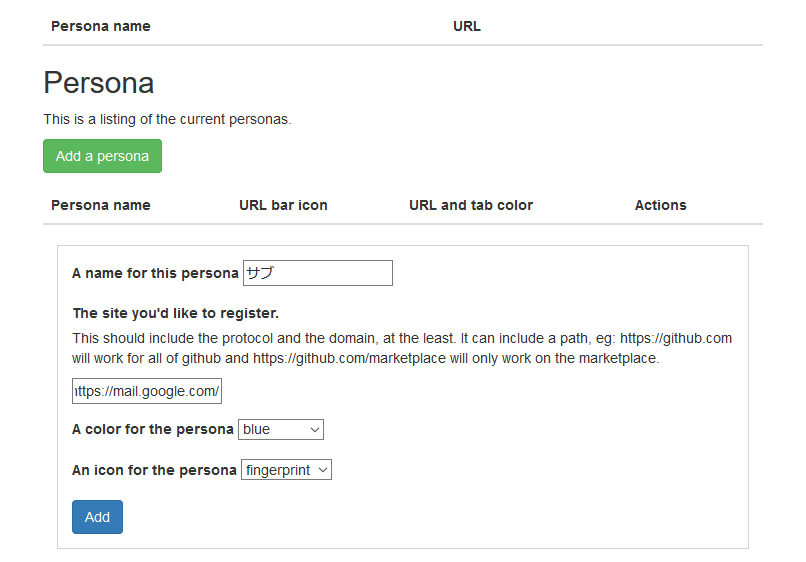Select the URL and tab color column header
Screen dimensions: 806x562
(x=471, y=205)
